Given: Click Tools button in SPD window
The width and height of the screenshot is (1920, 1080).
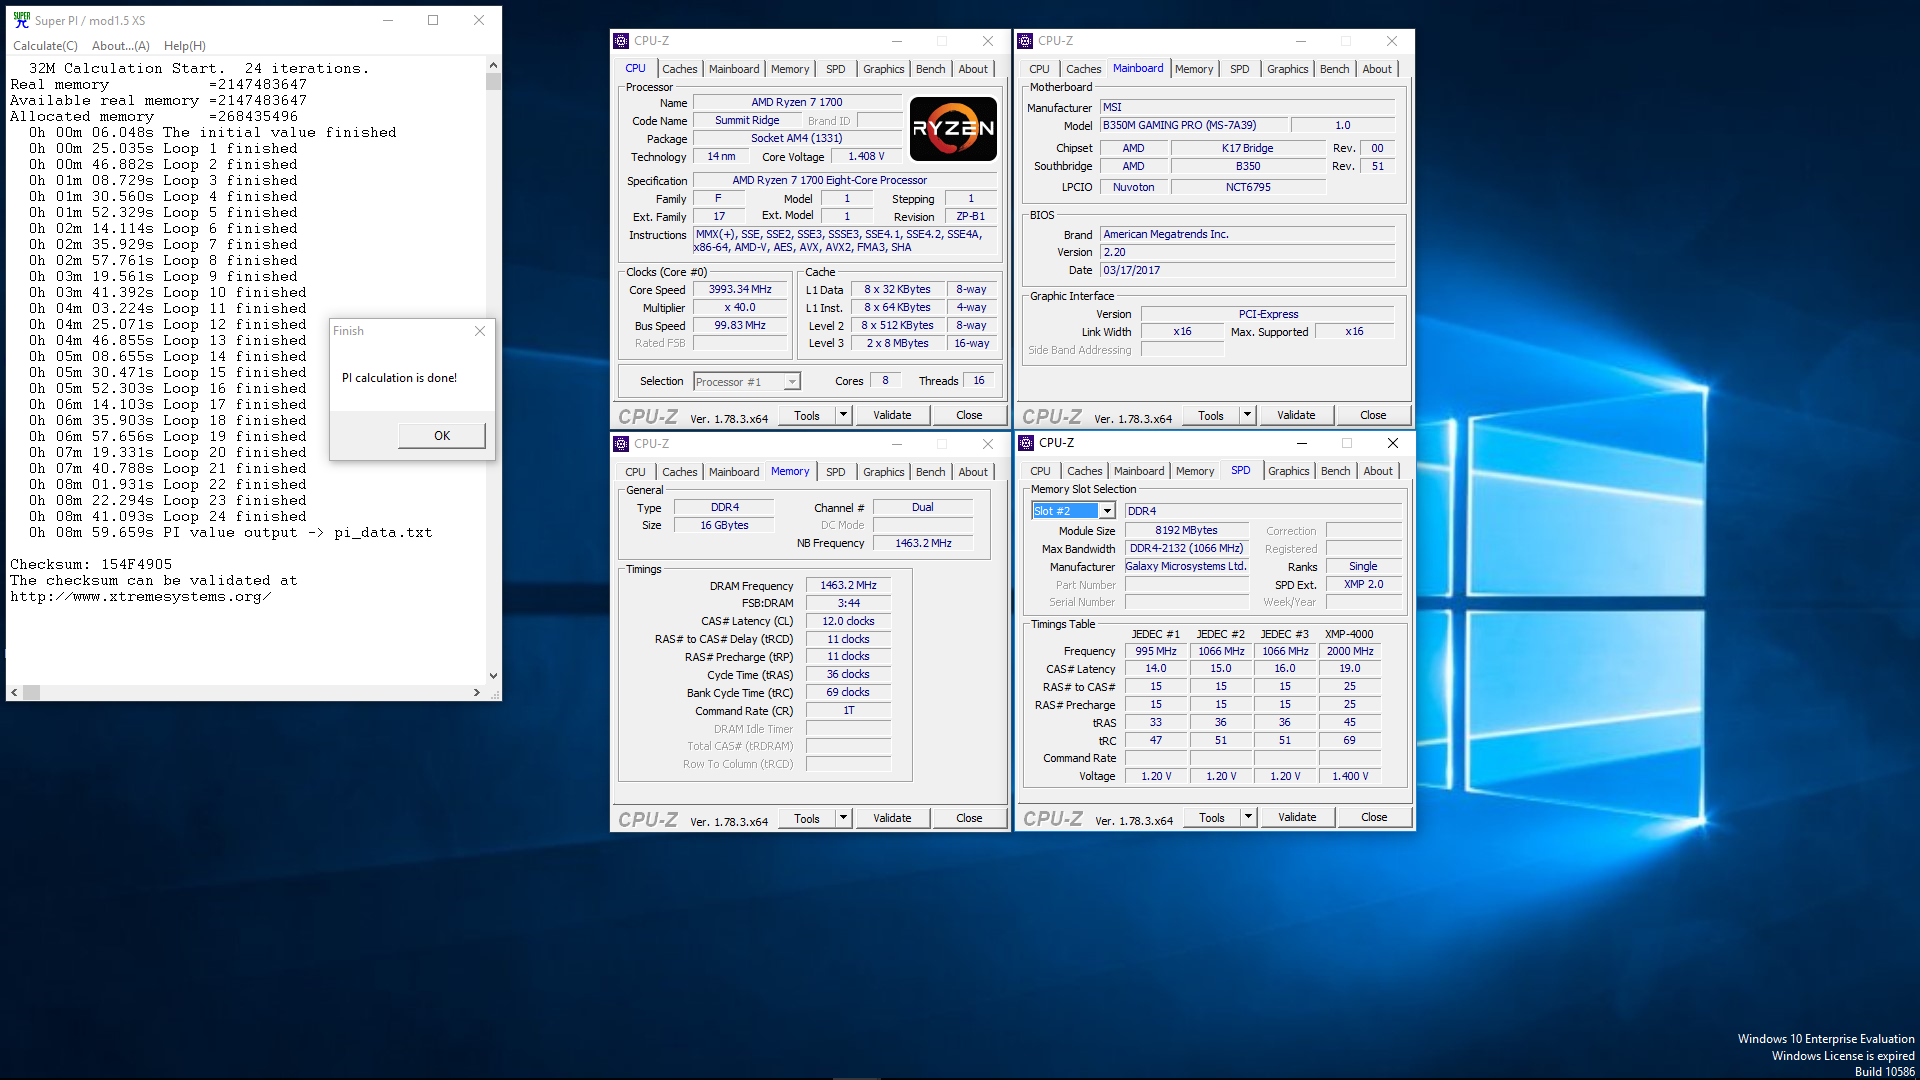Looking at the screenshot, I should tap(1212, 817).
